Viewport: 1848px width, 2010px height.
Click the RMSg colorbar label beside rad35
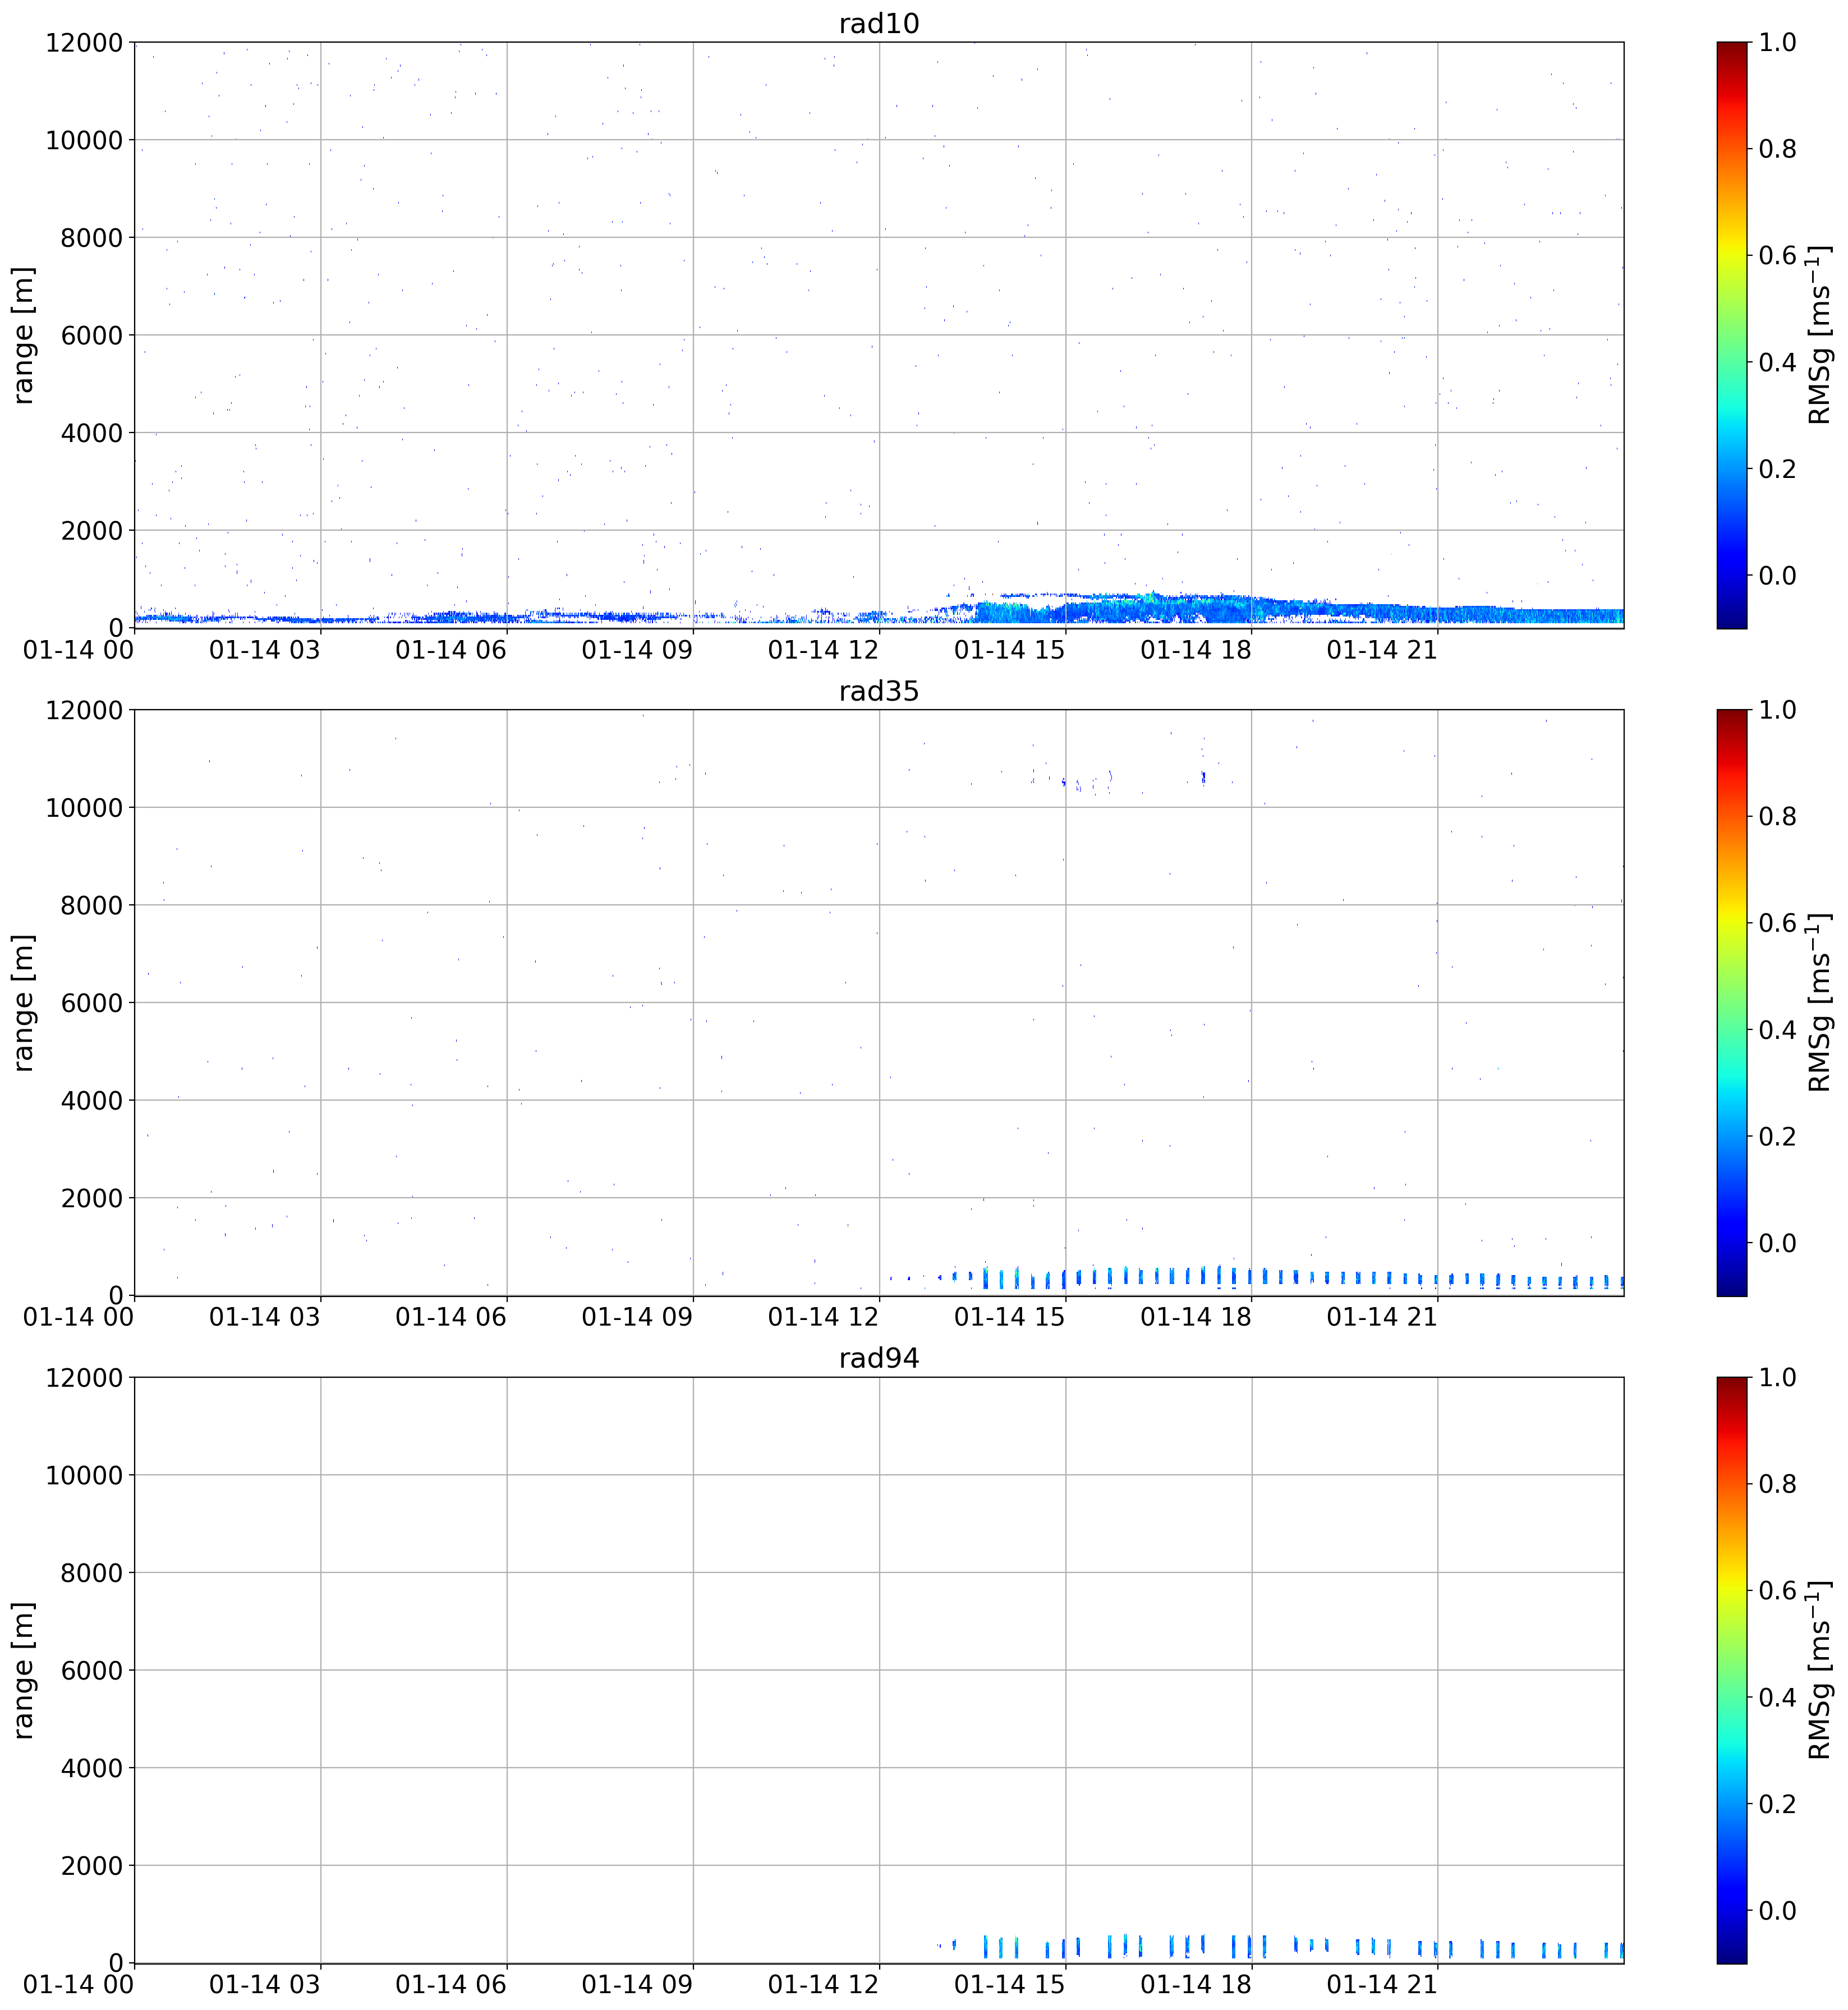(x=1820, y=1002)
